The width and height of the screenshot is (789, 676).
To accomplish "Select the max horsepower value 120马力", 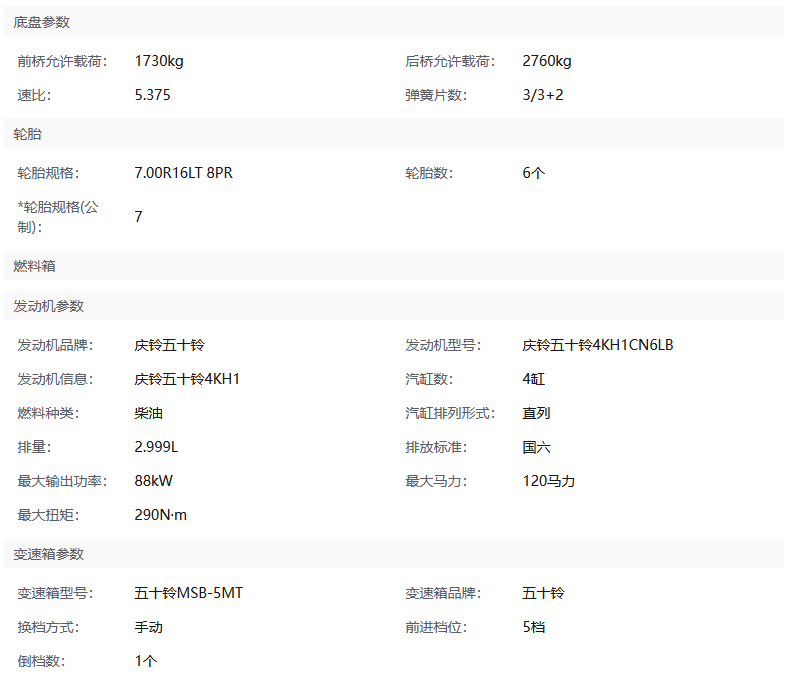I will click(549, 481).
